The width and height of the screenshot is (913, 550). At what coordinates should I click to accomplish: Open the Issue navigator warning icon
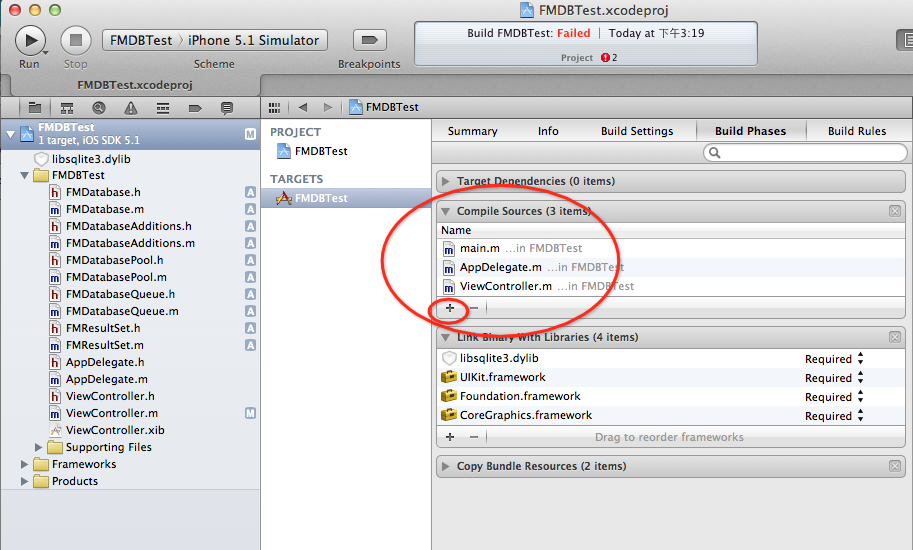(x=131, y=108)
